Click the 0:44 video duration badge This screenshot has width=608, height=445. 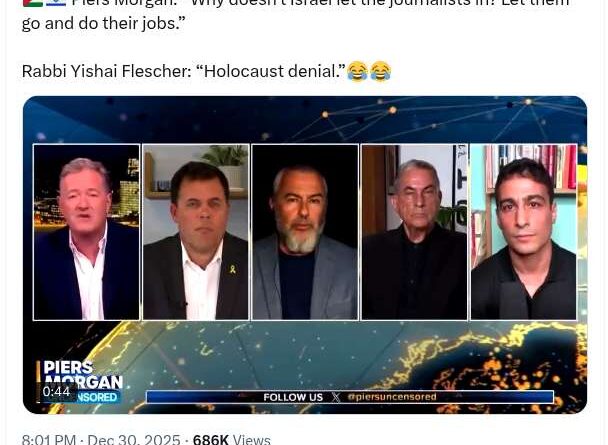tap(57, 392)
